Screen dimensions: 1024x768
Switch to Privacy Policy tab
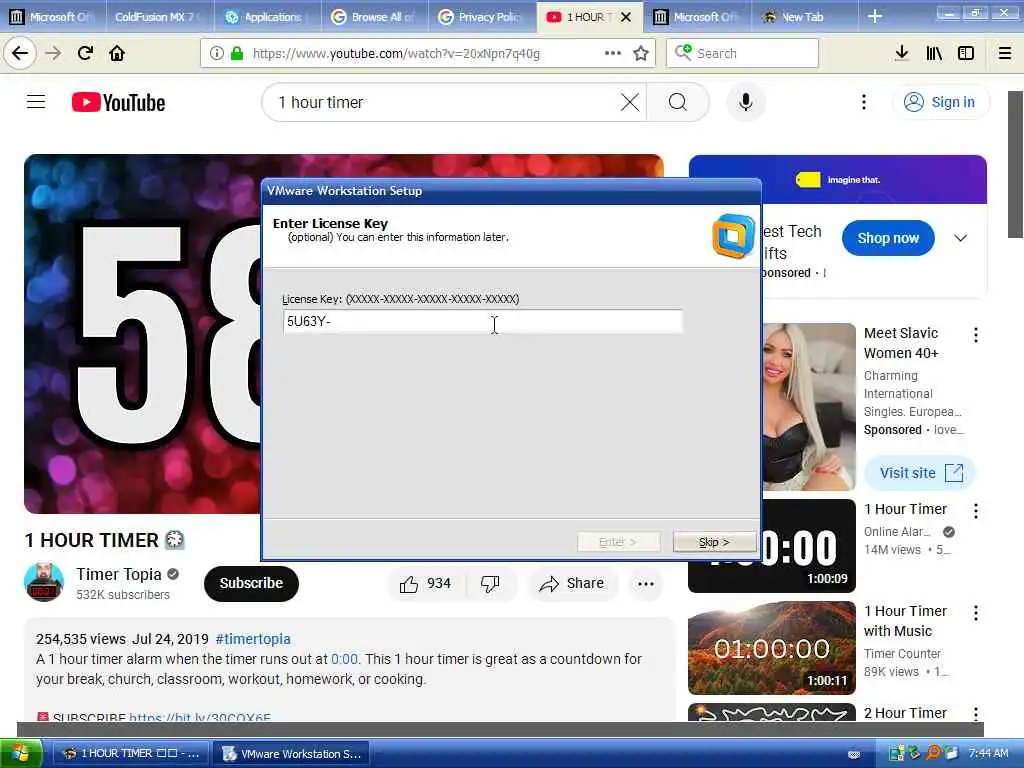[481, 17]
